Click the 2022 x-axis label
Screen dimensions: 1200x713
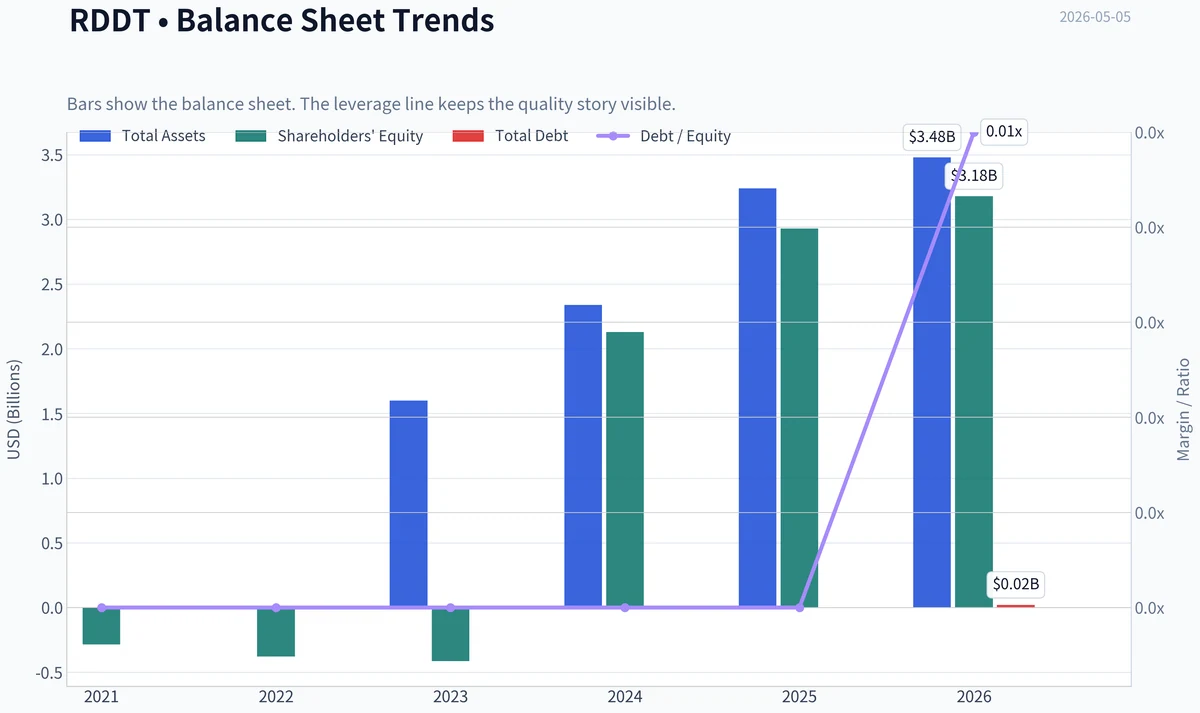[276, 697]
